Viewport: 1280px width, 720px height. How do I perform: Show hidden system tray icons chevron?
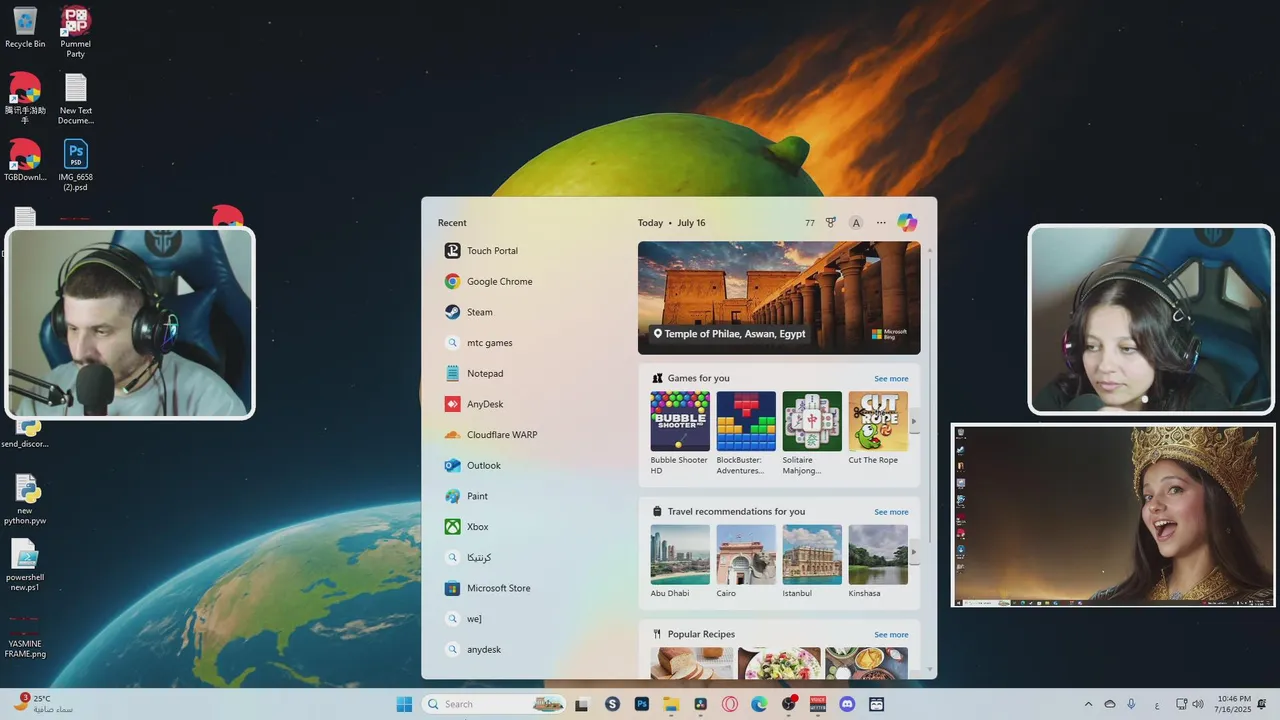coord(1088,704)
